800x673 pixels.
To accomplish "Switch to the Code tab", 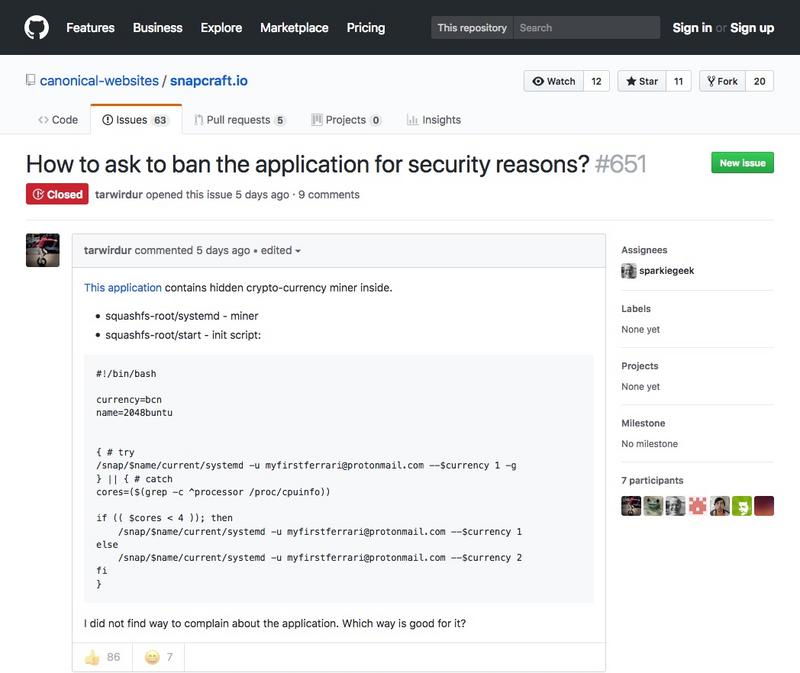I will point(58,120).
